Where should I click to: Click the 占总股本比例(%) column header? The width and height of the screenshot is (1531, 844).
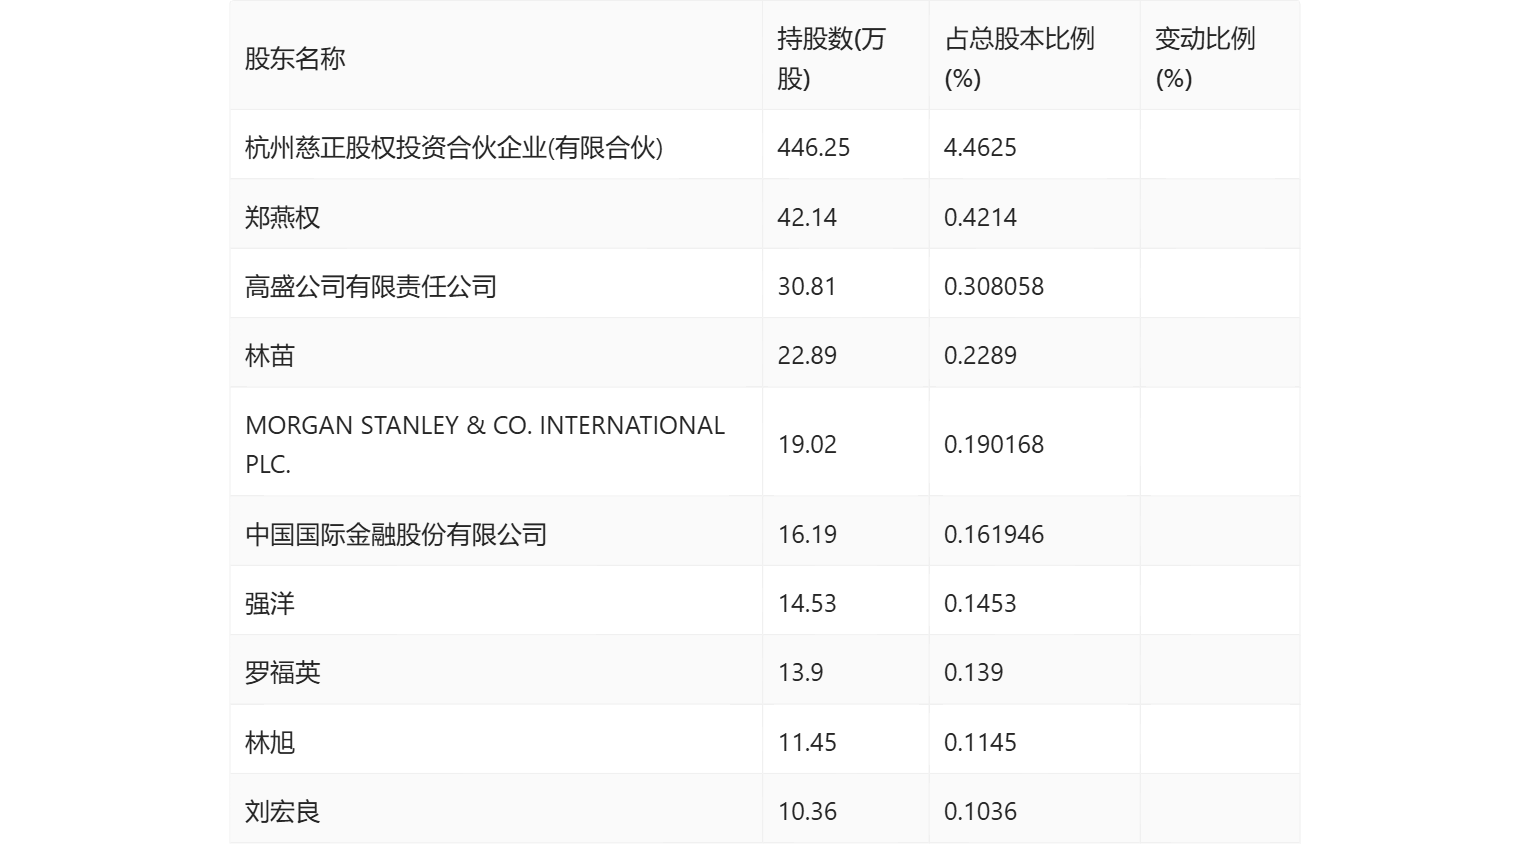pyautogui.click(x=1020, y=57)
